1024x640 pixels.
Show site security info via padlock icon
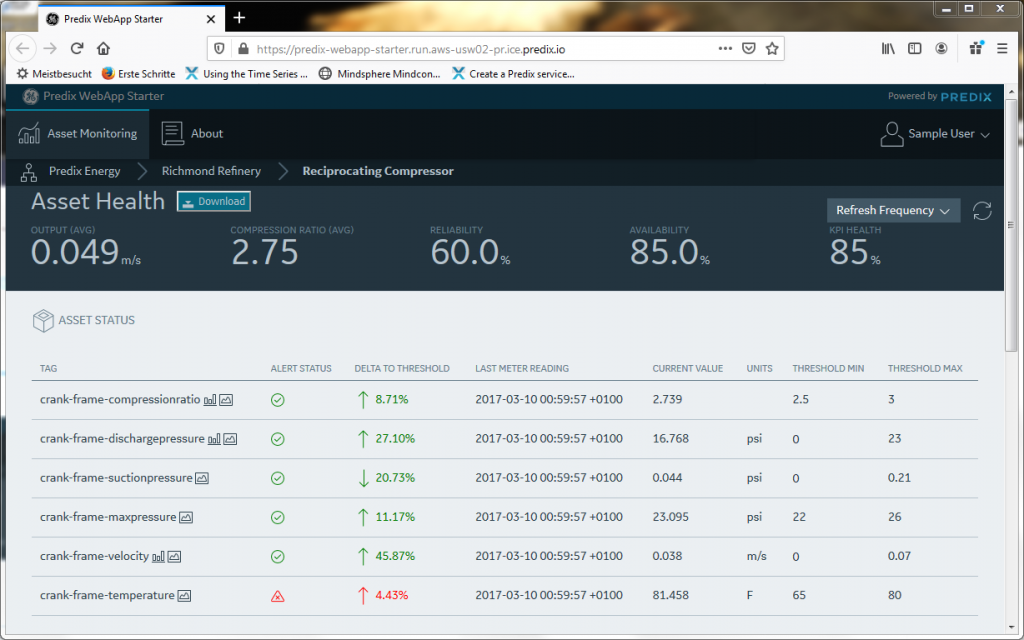[243, 49]
